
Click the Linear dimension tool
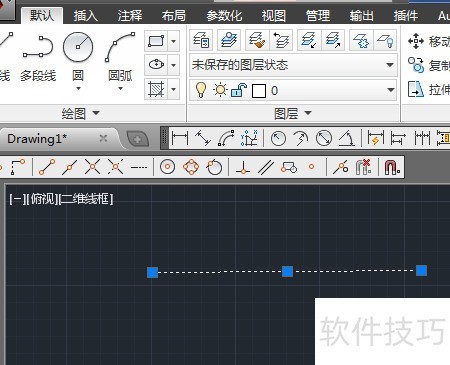(180, 138)
